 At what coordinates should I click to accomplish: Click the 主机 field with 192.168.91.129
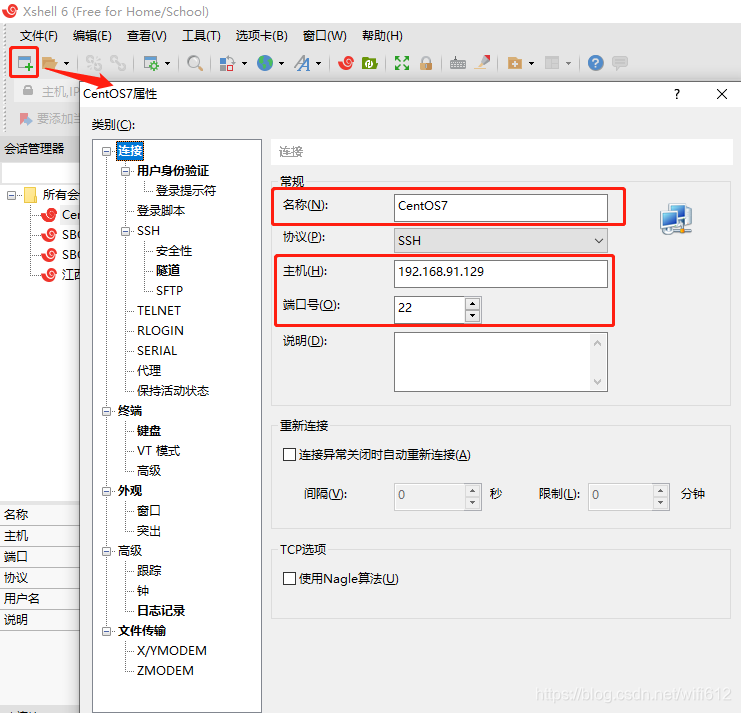tap(500, 273)
